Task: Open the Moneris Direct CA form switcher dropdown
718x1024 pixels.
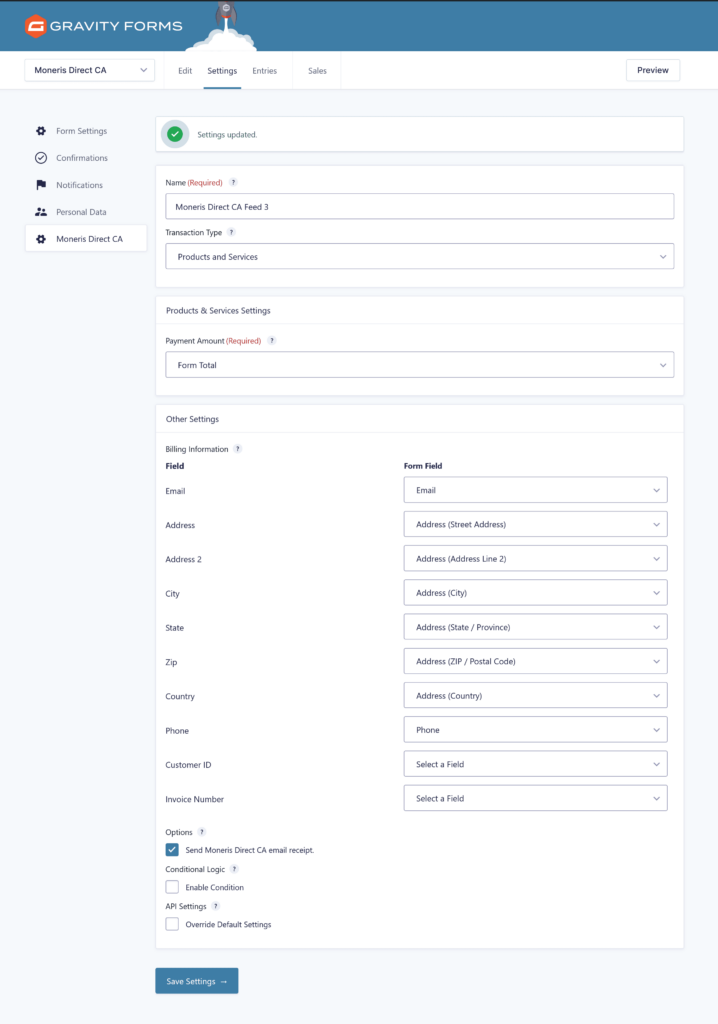Action: (x=90, y=70)
